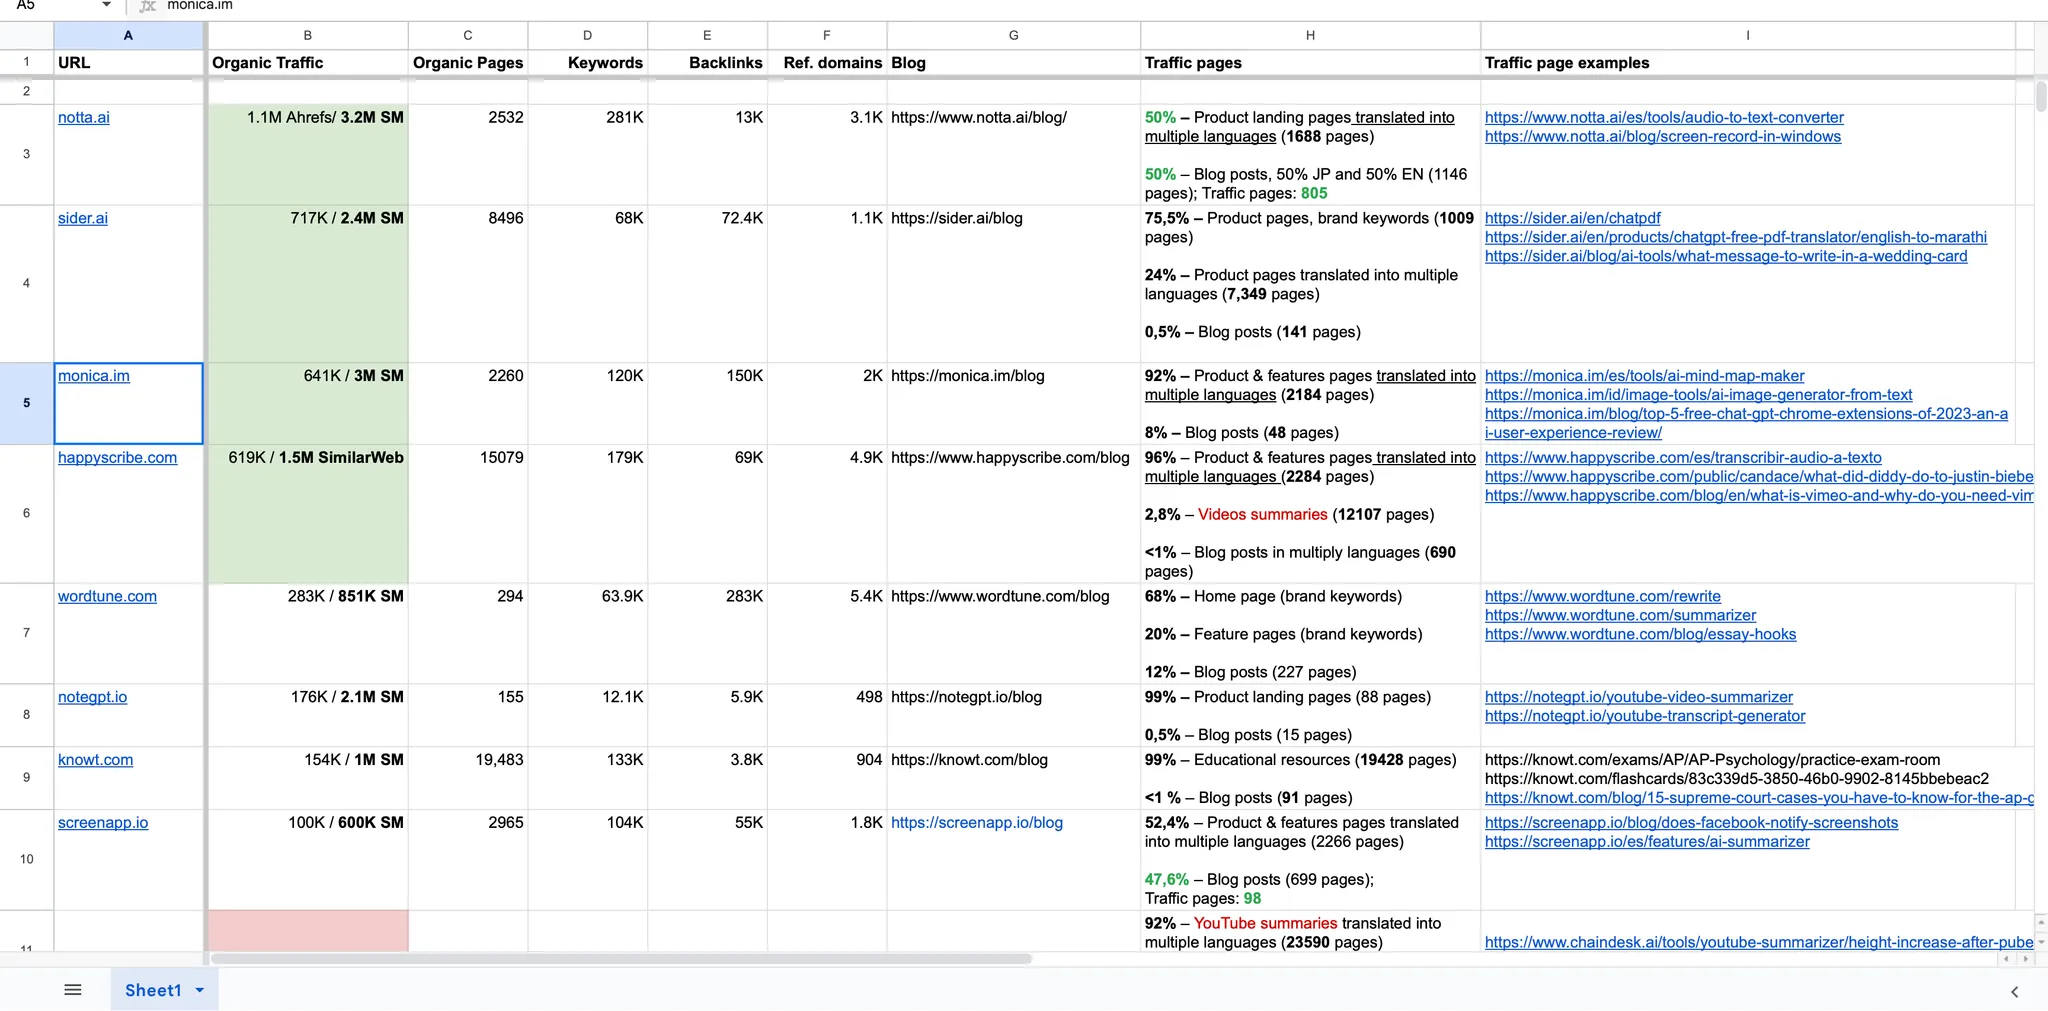Select cell '717K / 2.4M SM'
Viewport: 2048px width, 1011px height.
click(x=308, y=284)
